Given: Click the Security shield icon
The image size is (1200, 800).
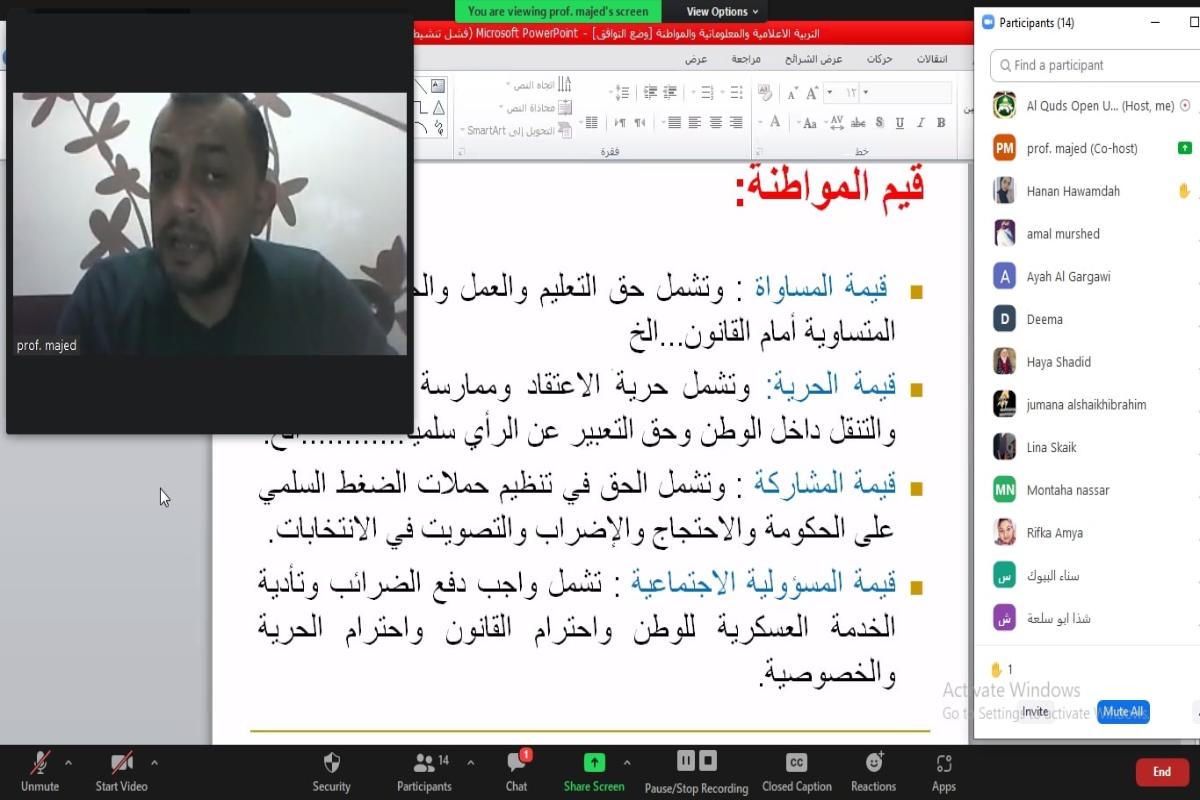Looking at the screenshot, I should [332, 763].
